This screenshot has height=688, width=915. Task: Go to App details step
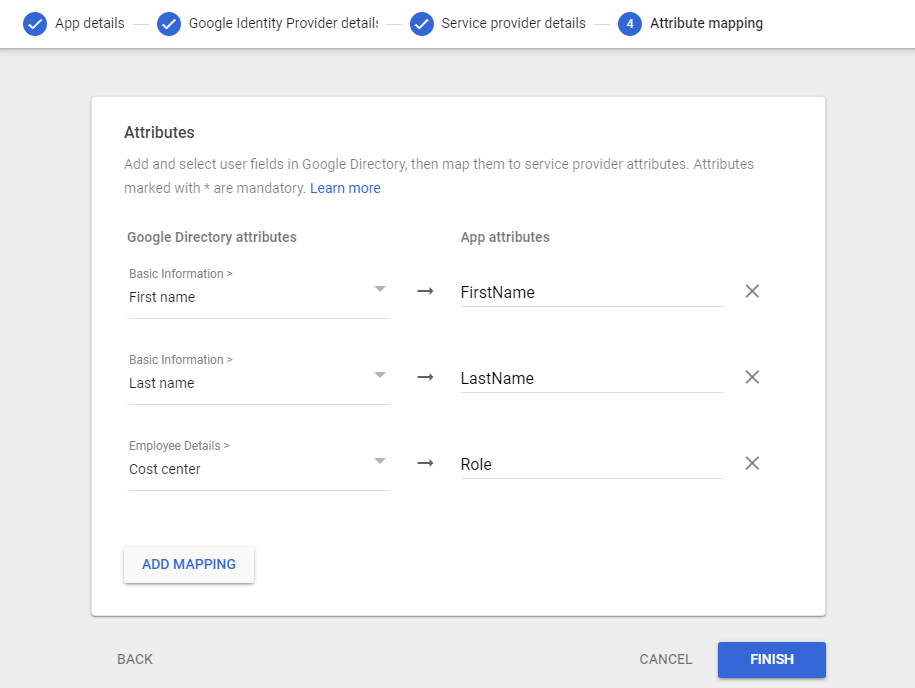point(90,23)
